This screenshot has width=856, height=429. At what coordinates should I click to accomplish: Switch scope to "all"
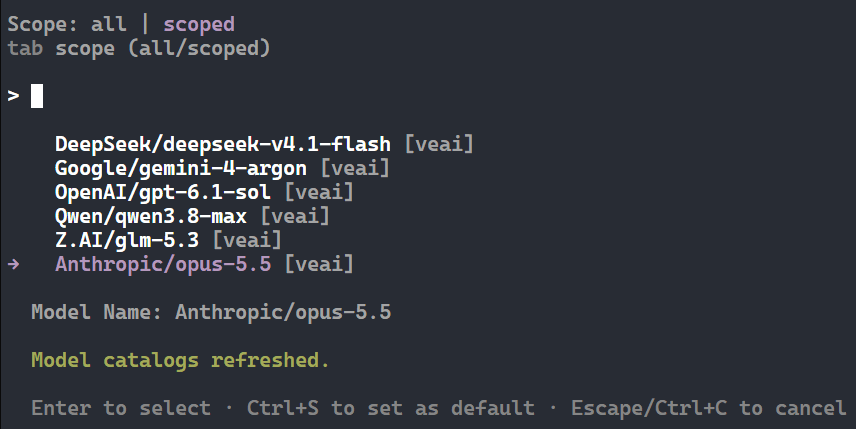coord(109,24)
